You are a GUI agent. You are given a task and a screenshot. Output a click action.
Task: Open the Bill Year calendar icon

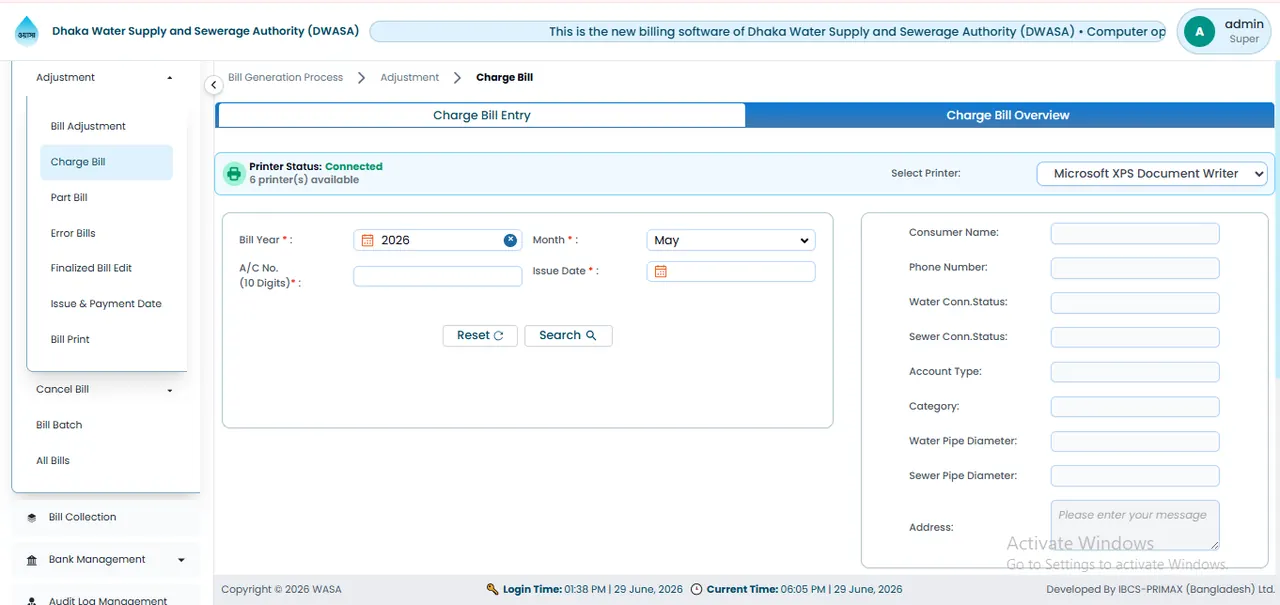pyautogui.click(x=367, y=240)
